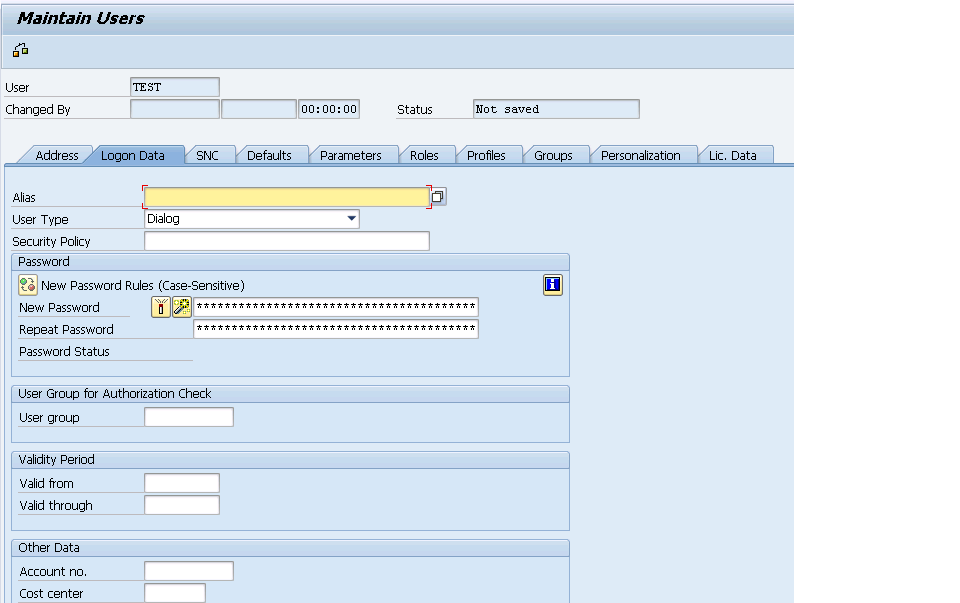
Task: Click the password rules status icon
Action: point(27,285)
